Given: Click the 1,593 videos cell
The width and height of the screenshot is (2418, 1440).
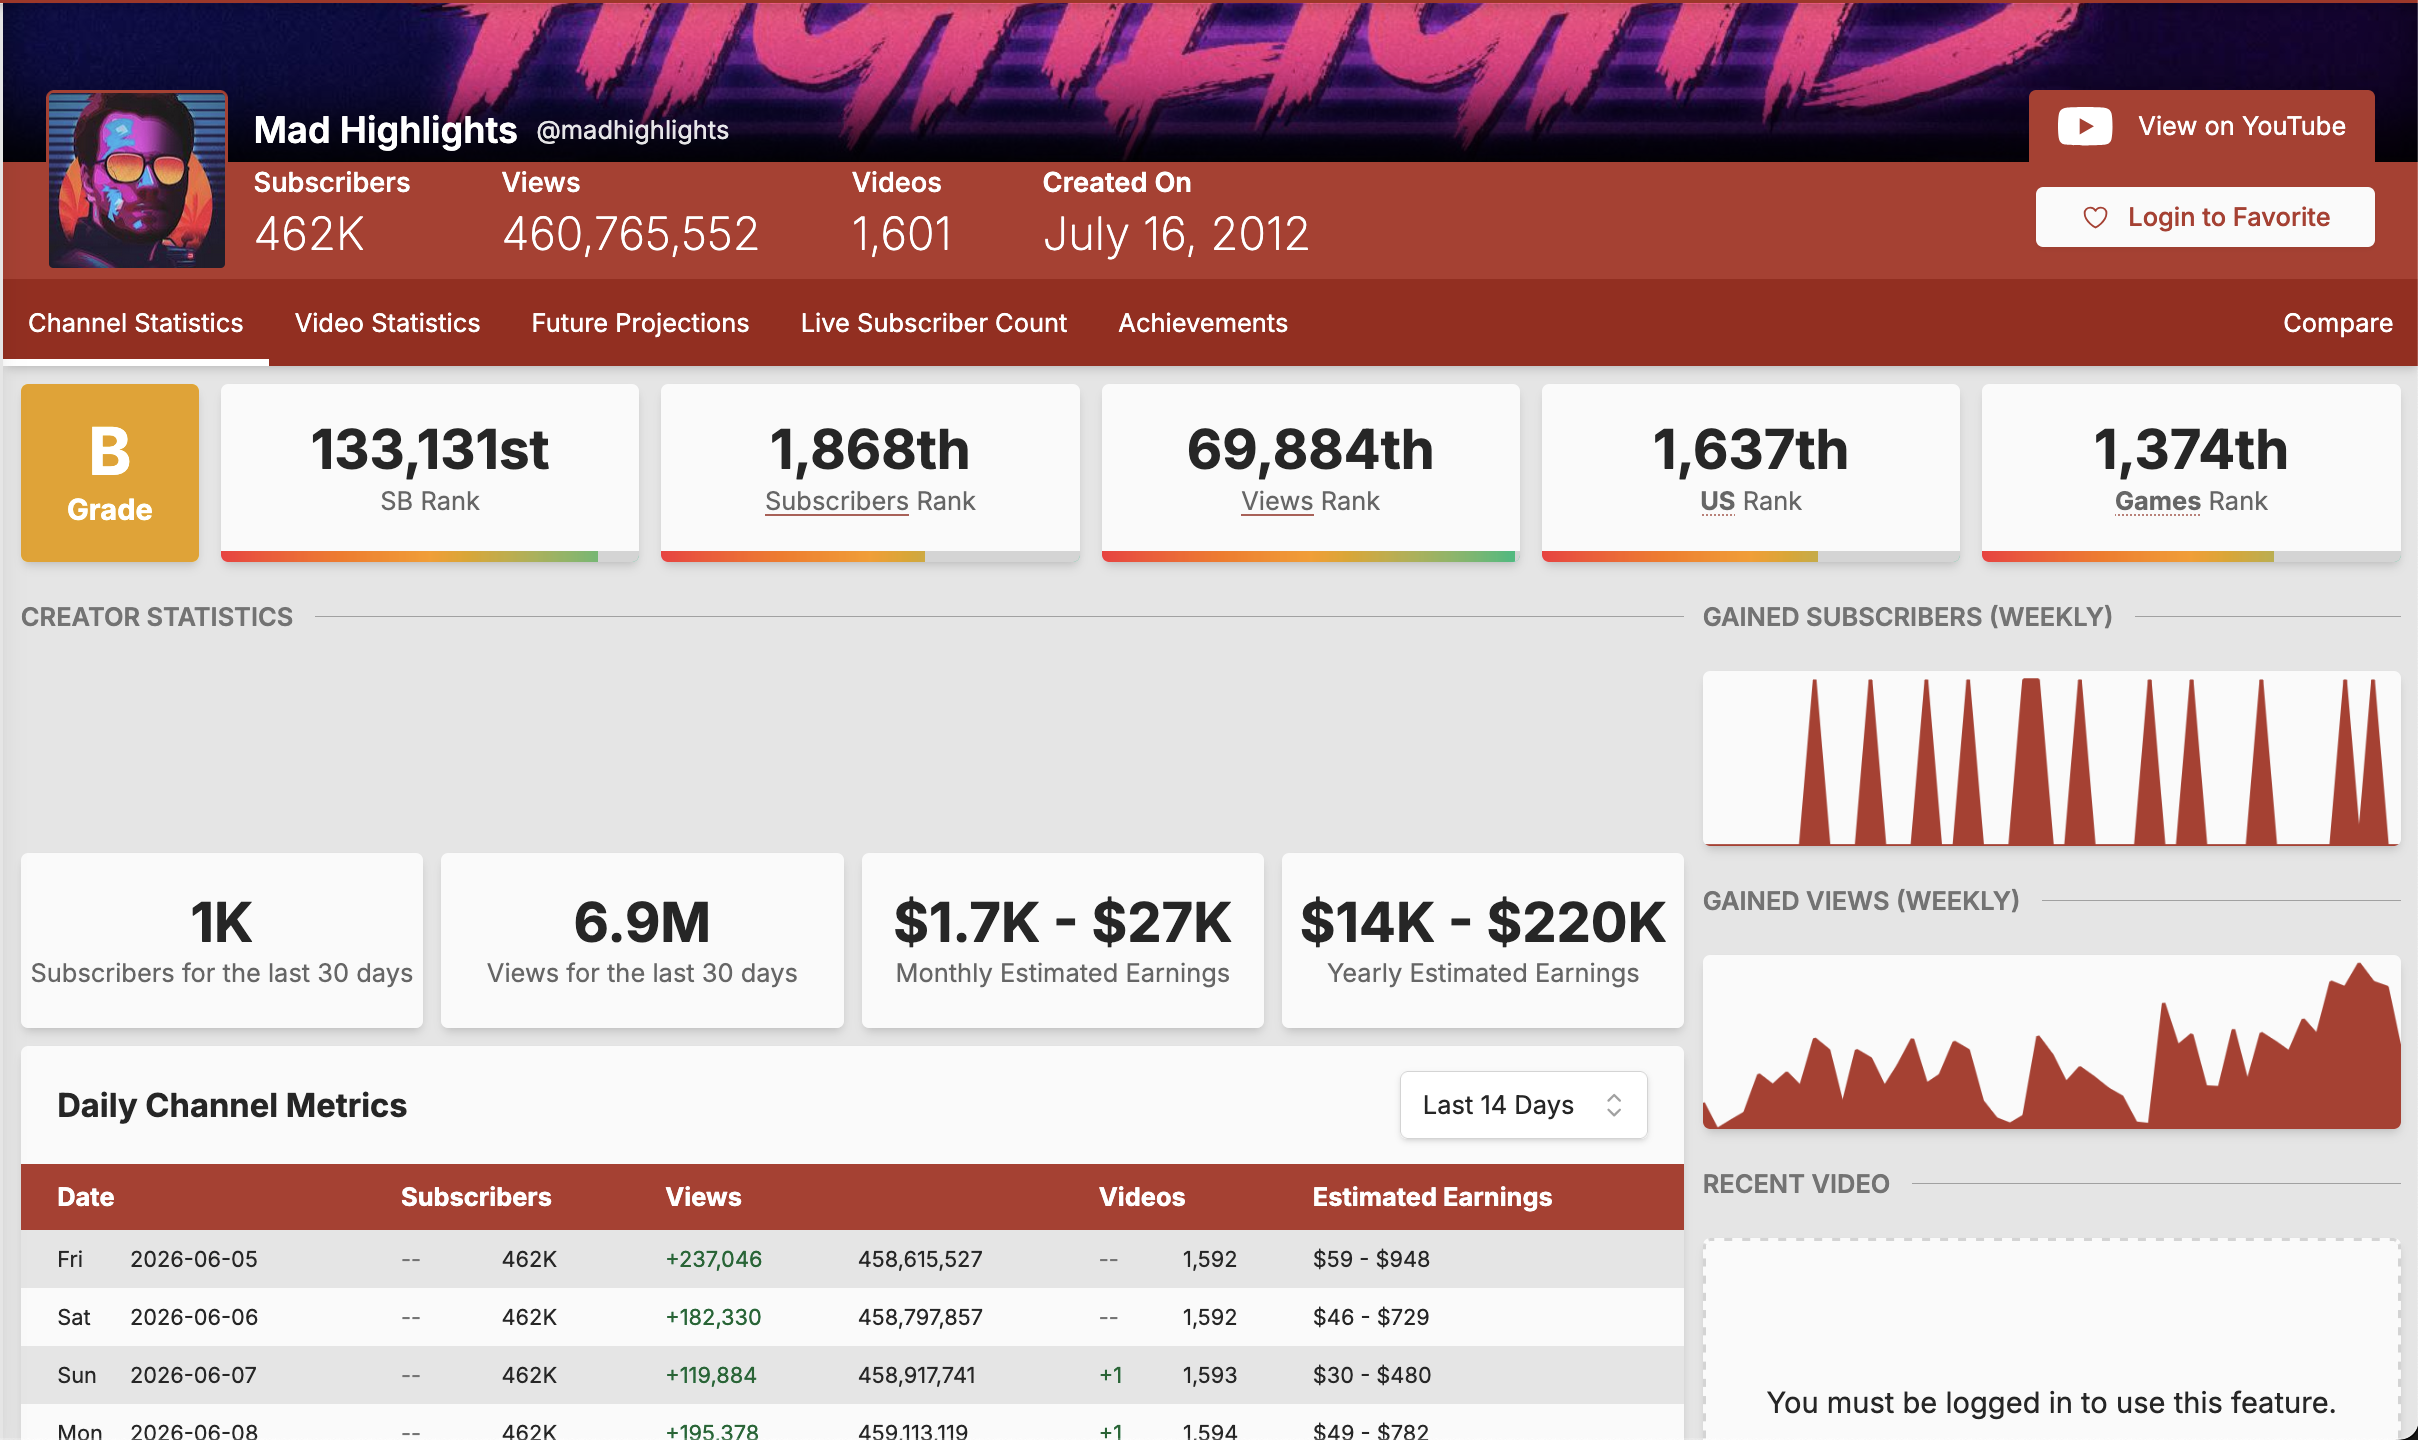Looking at the screenshot, I should 1210,1375.
